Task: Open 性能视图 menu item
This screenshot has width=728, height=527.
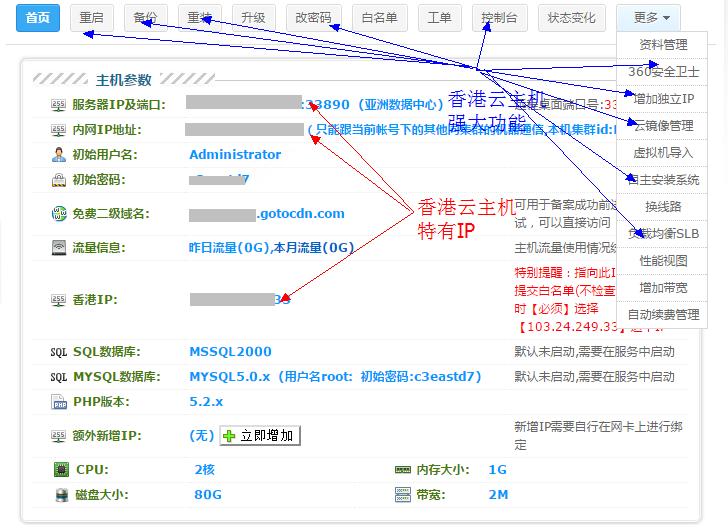Action: click(x=663, y=261)
